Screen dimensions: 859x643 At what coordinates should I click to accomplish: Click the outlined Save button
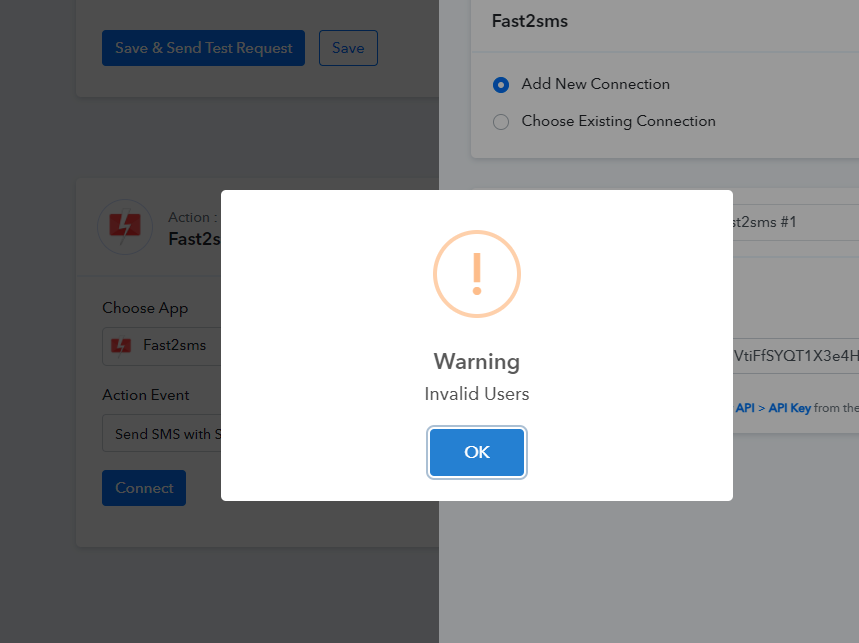348,48
